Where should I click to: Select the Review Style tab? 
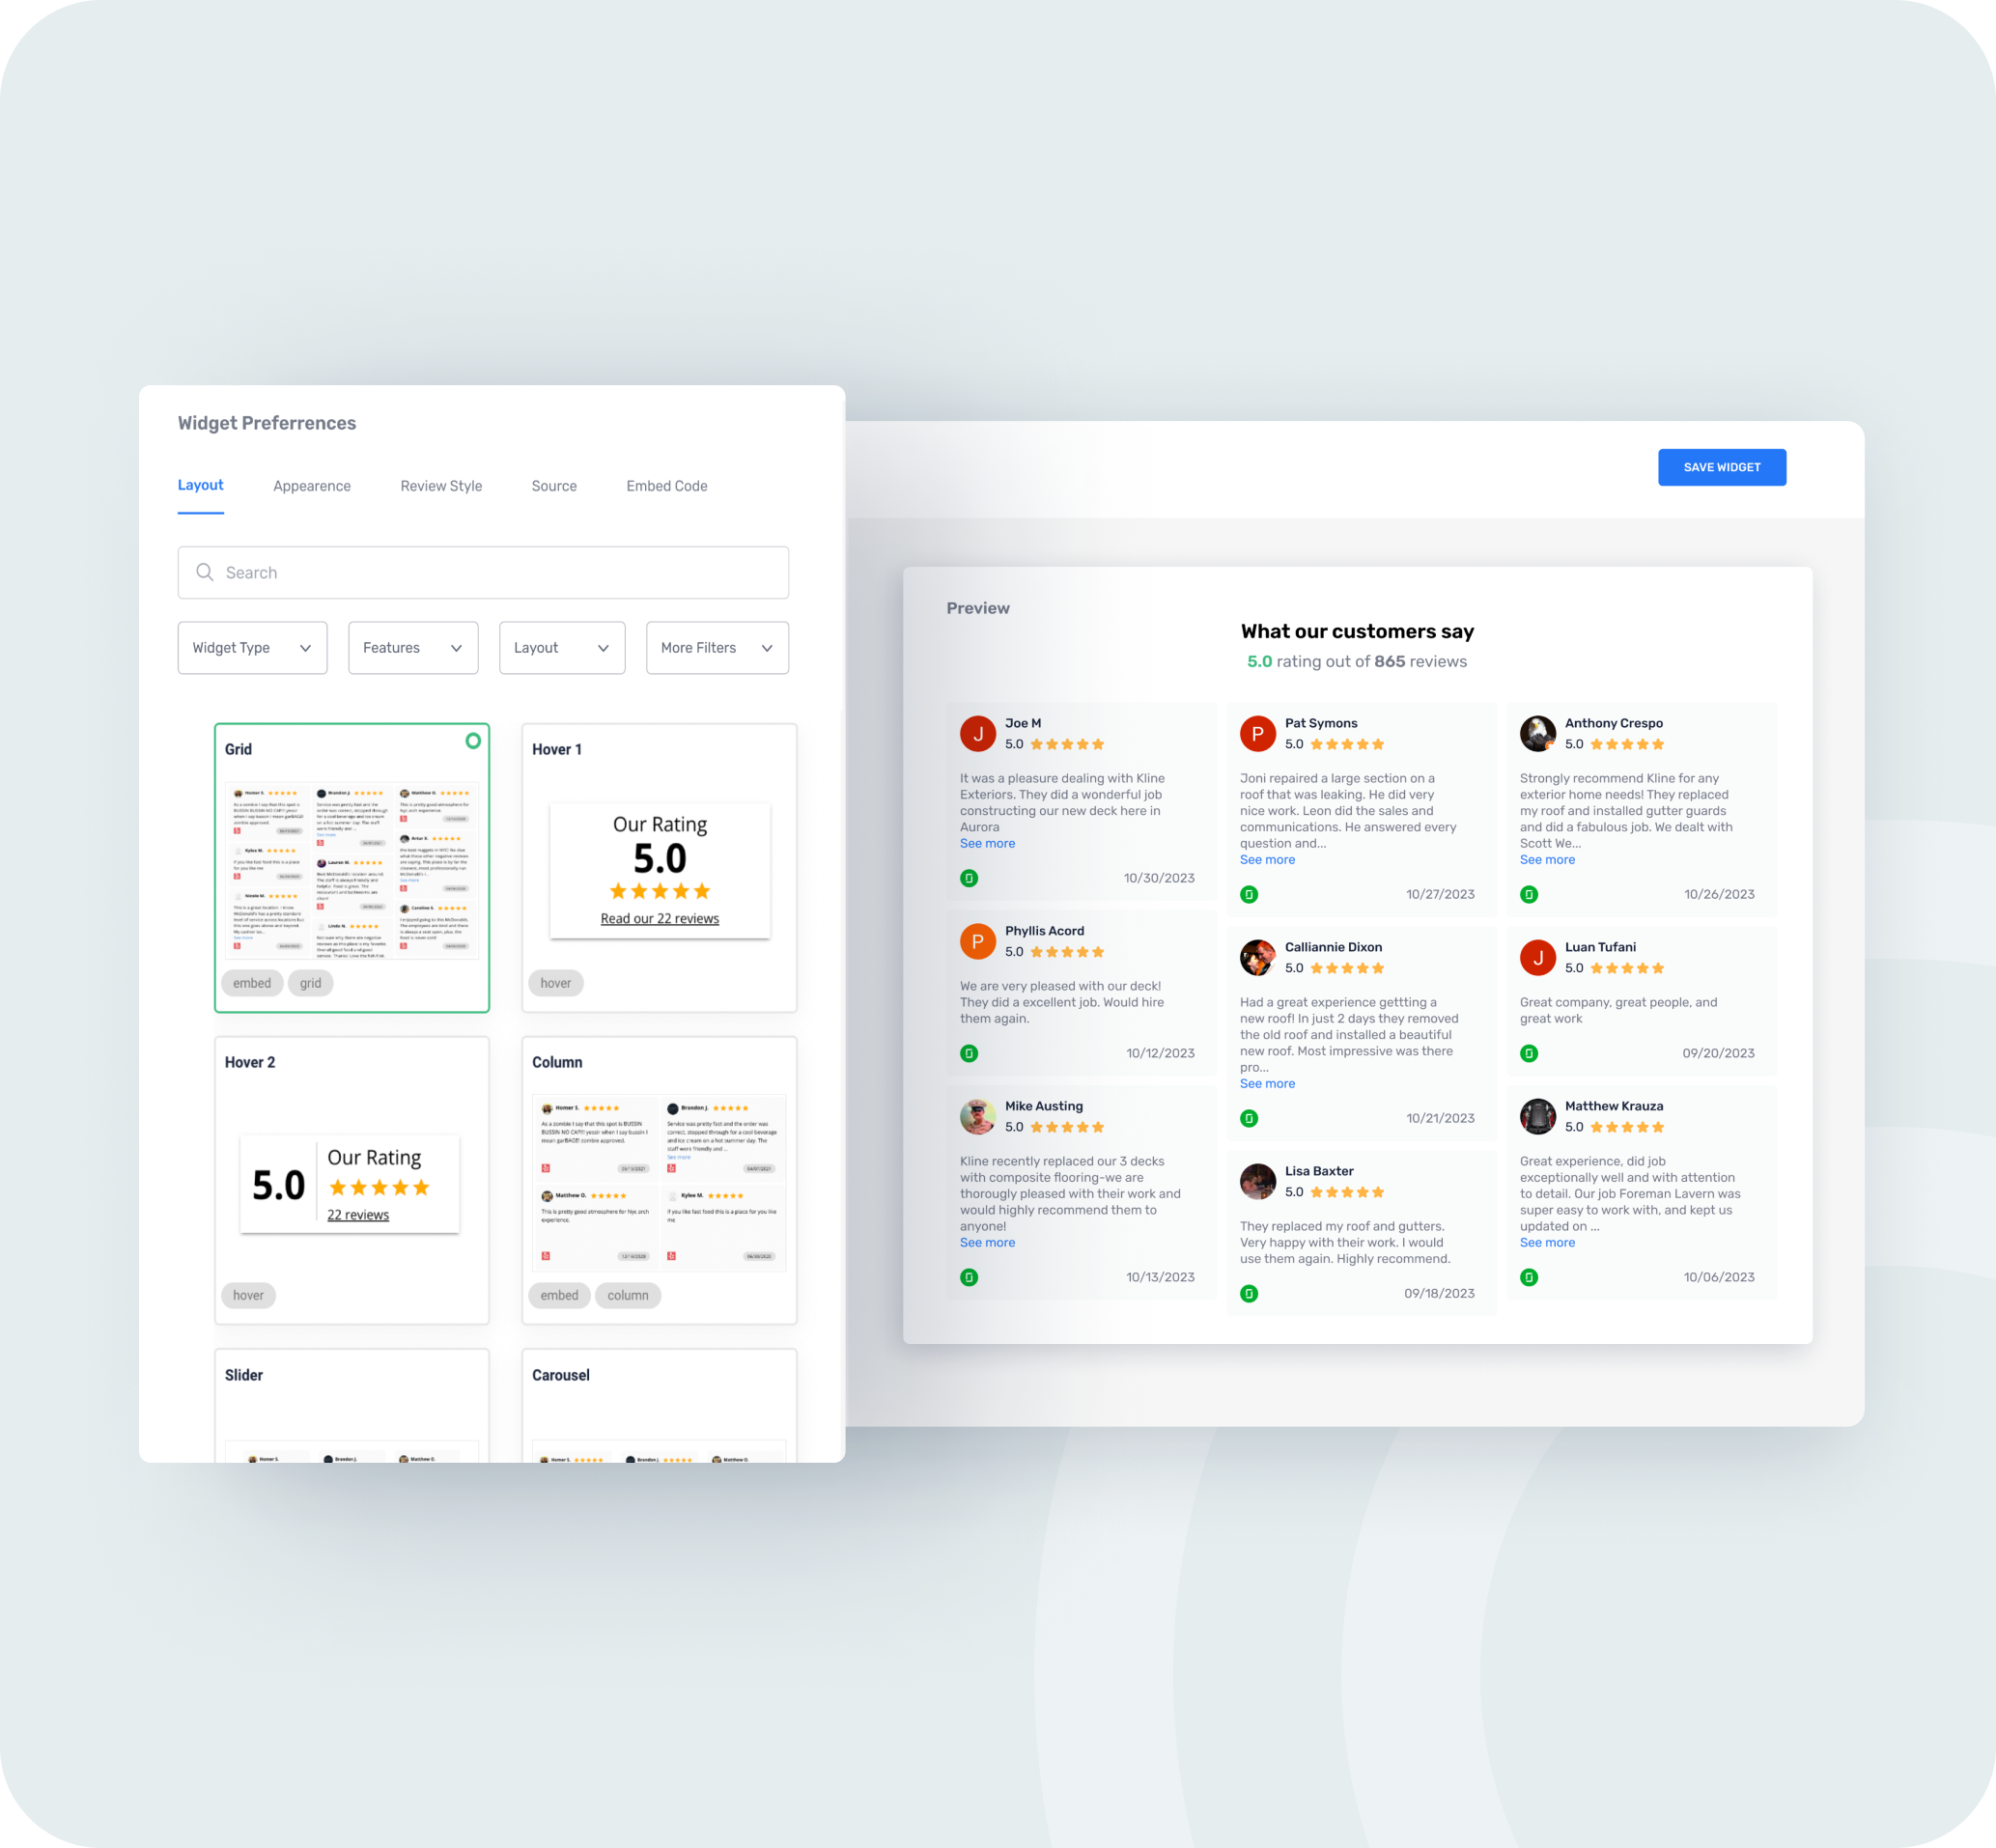click(440, 485)
